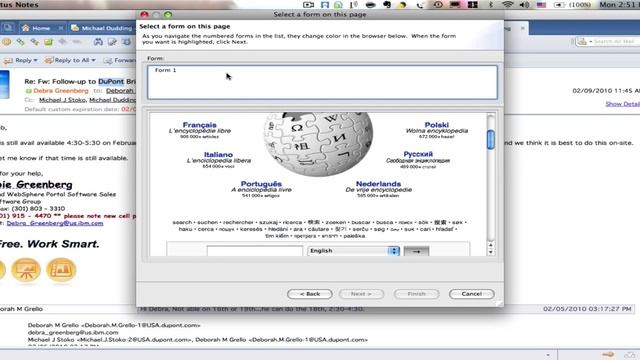Click the Time Machine menu bar icon
Screen dimensions: 640x360
[438, 4]
